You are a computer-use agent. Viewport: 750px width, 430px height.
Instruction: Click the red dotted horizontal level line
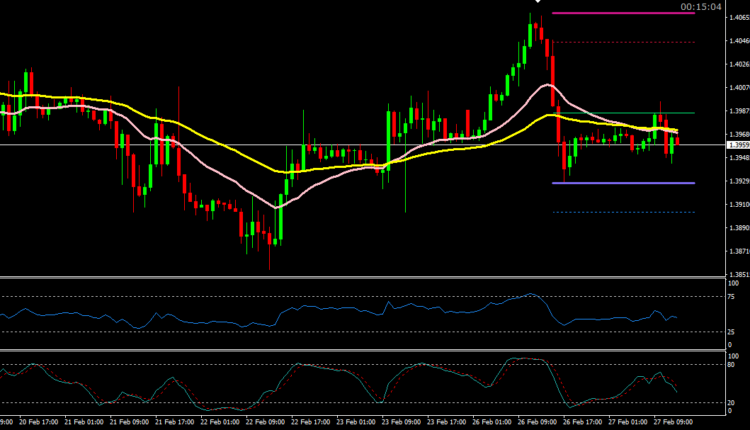(620, 42)
